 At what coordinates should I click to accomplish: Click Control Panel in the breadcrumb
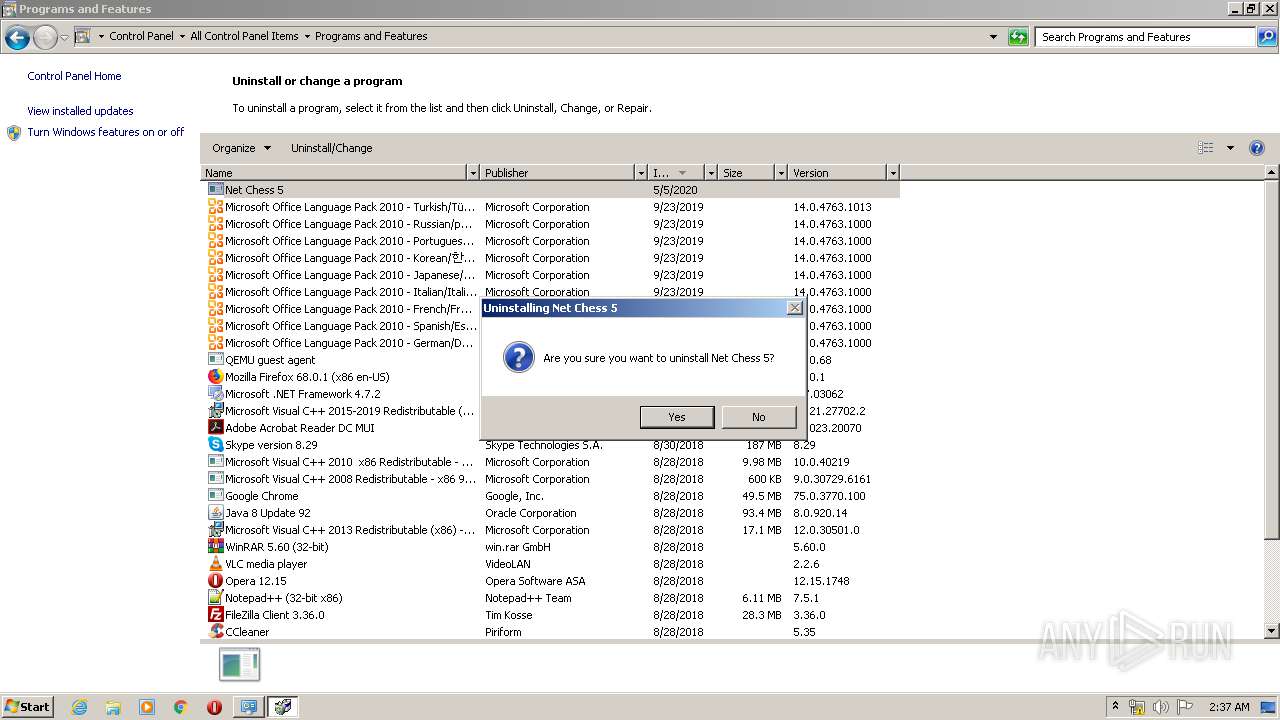(141, 36)
